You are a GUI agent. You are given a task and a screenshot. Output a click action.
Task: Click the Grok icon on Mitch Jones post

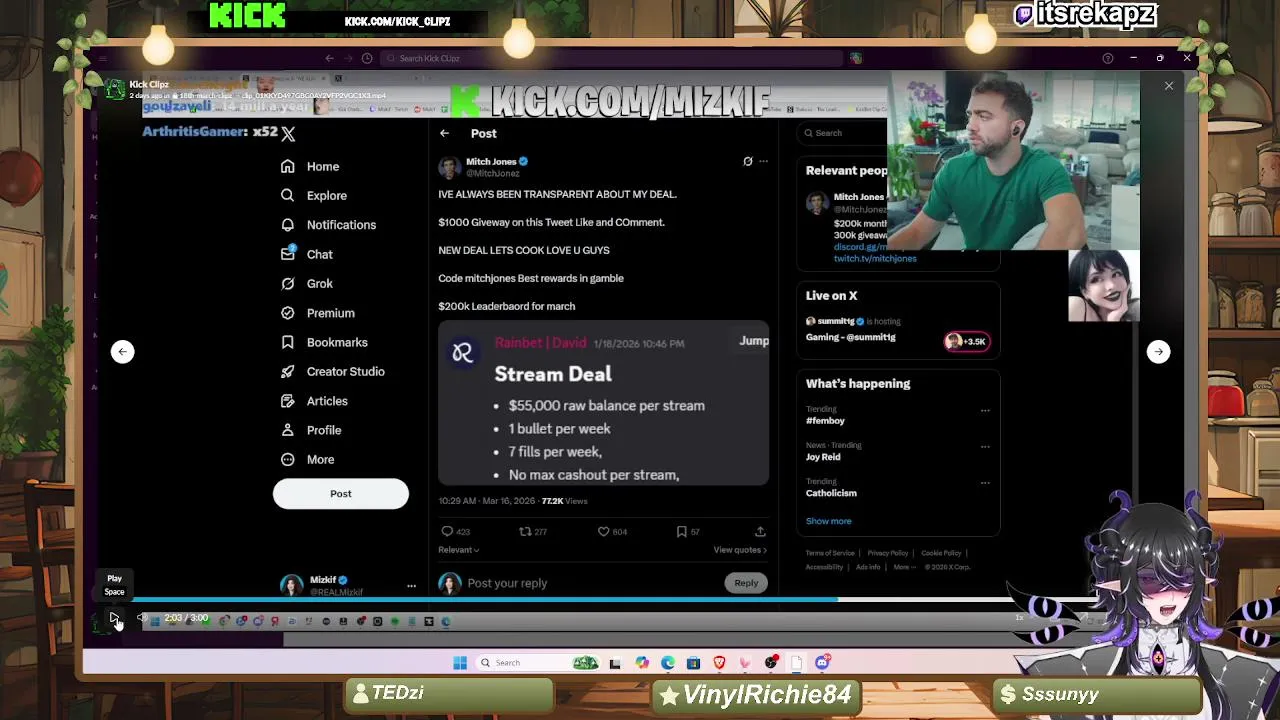747,161
